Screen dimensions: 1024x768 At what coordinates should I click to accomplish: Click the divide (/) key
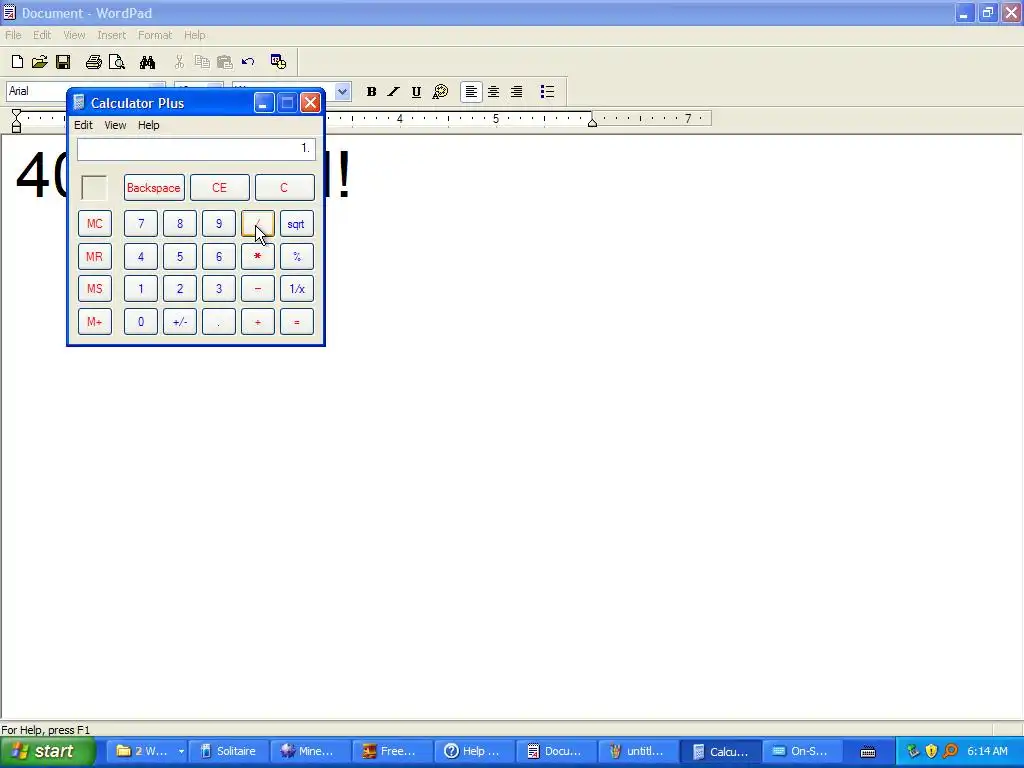(x=258, y=224)
